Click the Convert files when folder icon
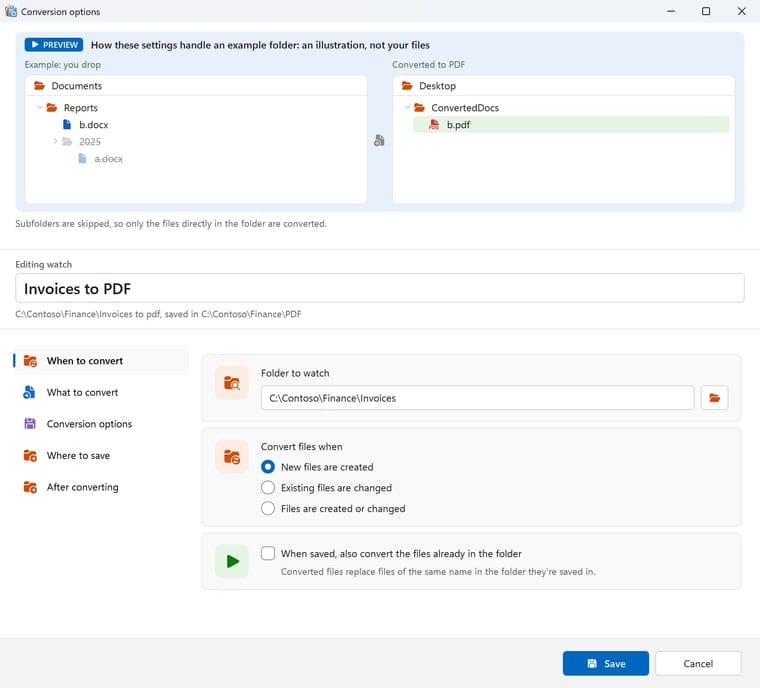760x688 pixels. coord(232,456)
